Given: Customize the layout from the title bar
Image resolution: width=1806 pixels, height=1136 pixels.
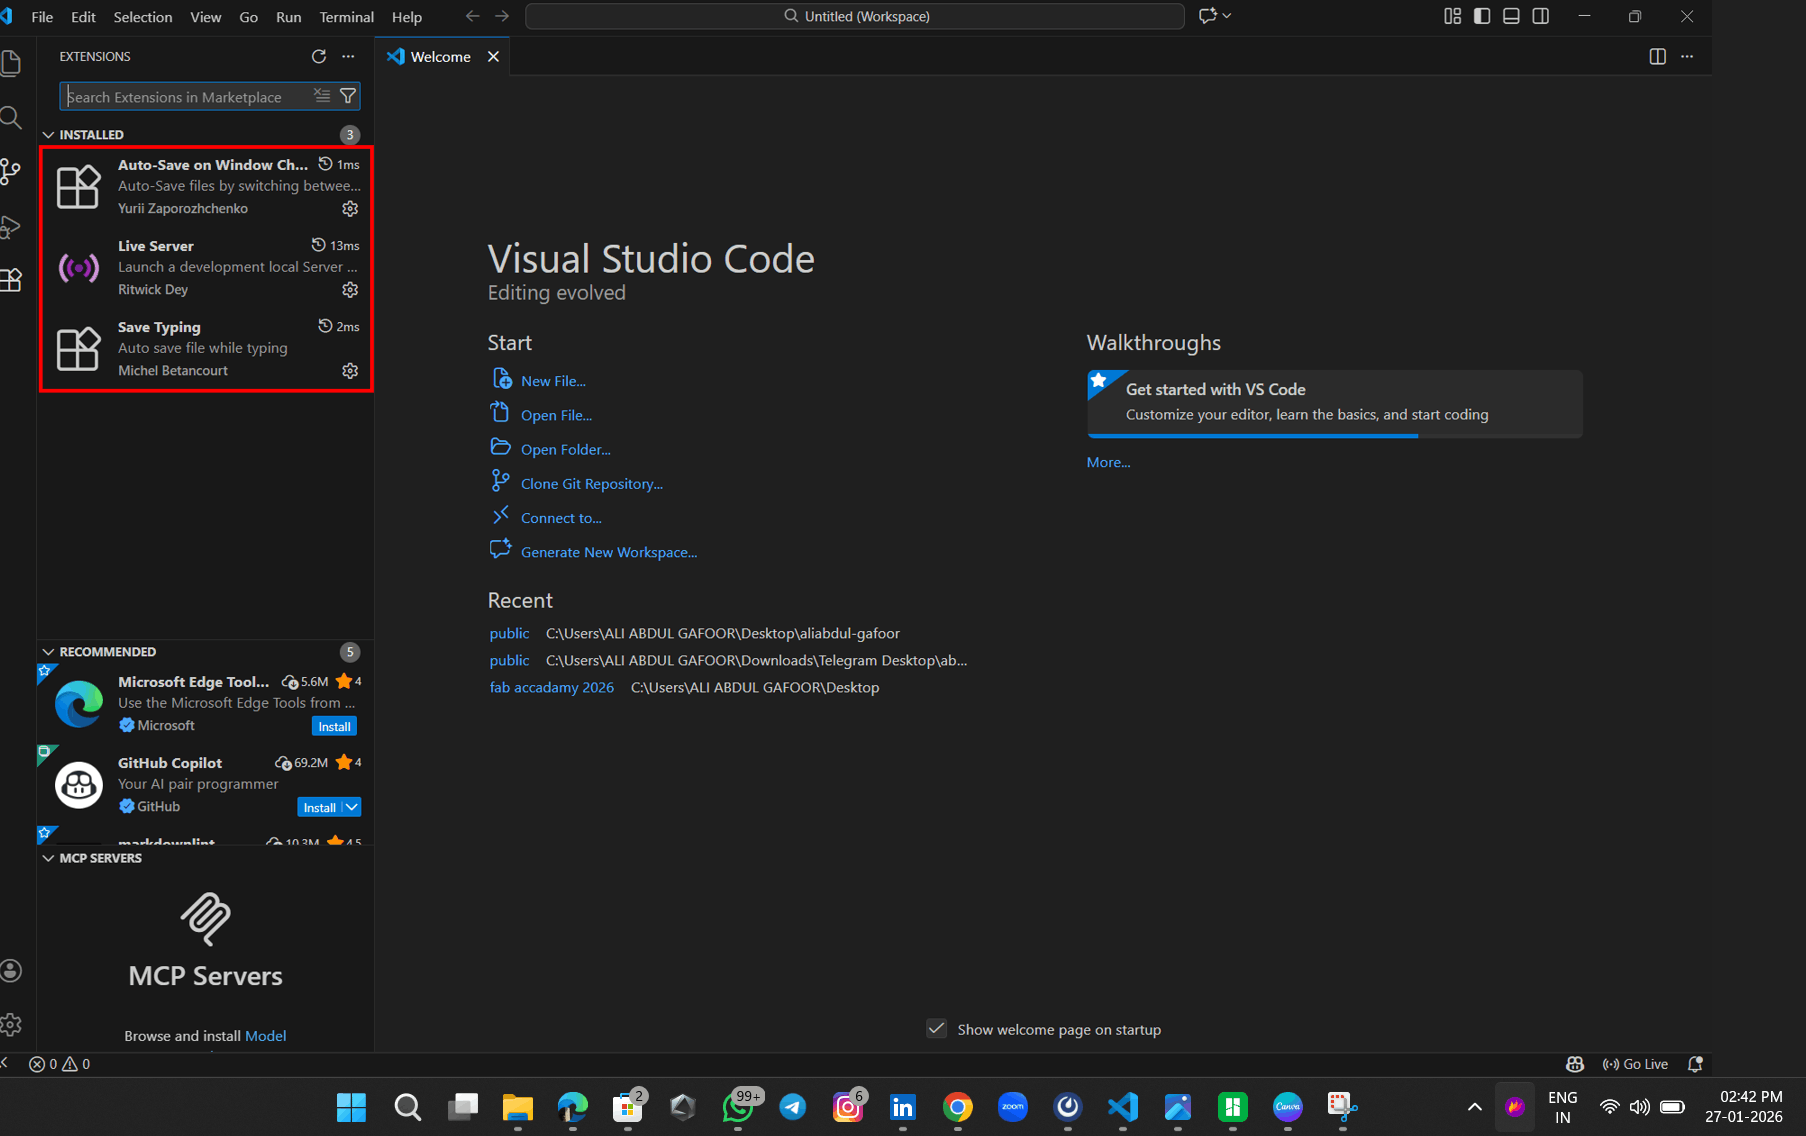Looking at the screenshot, I should (1453, 16).
